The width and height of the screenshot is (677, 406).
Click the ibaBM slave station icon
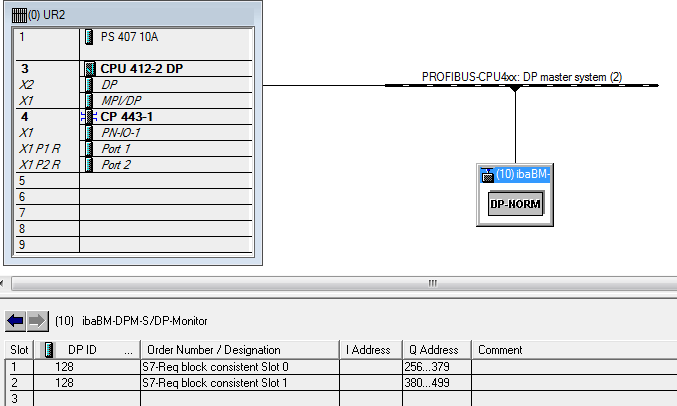coord(487,175)
